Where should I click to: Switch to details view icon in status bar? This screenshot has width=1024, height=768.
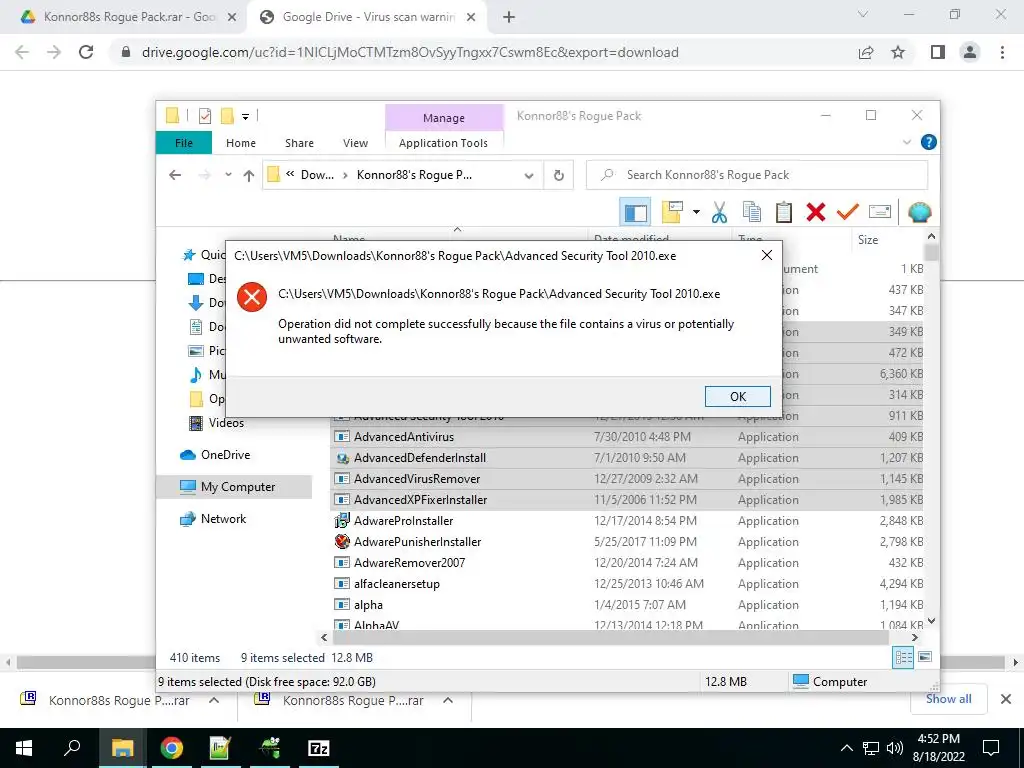903,658
